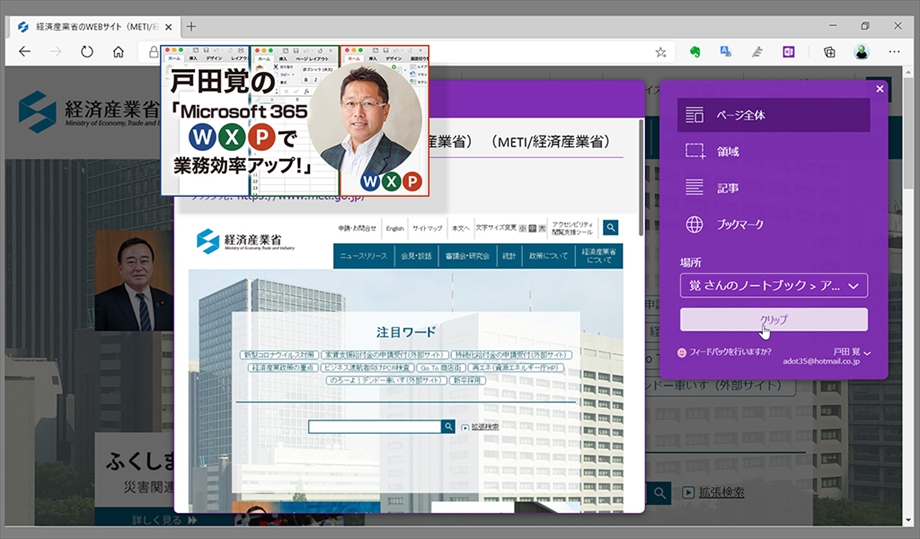Click the English link in preview header
The image size is (920, 539).
(395, 228)
